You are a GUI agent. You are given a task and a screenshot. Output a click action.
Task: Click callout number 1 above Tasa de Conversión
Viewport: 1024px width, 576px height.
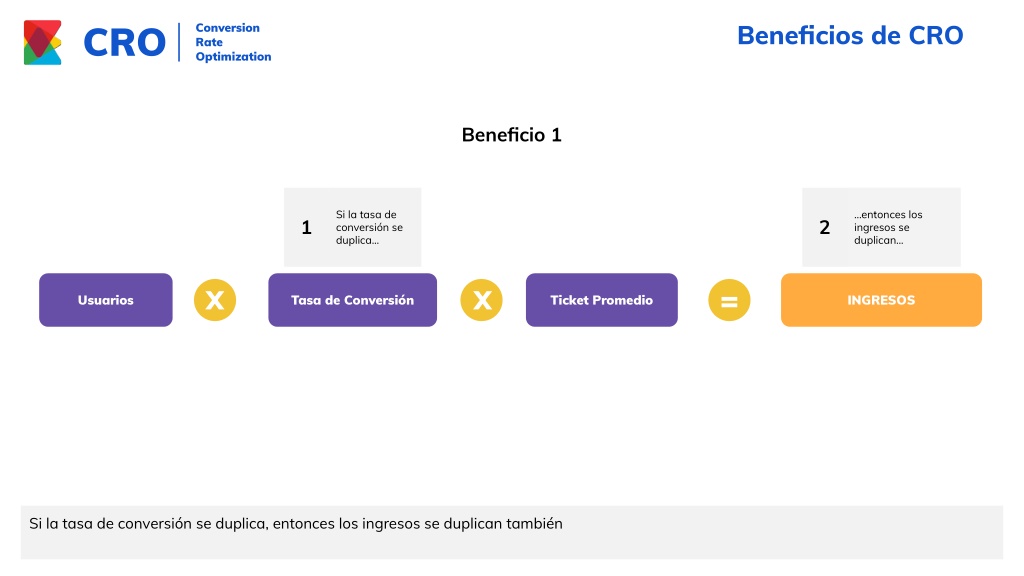point(306,227)
